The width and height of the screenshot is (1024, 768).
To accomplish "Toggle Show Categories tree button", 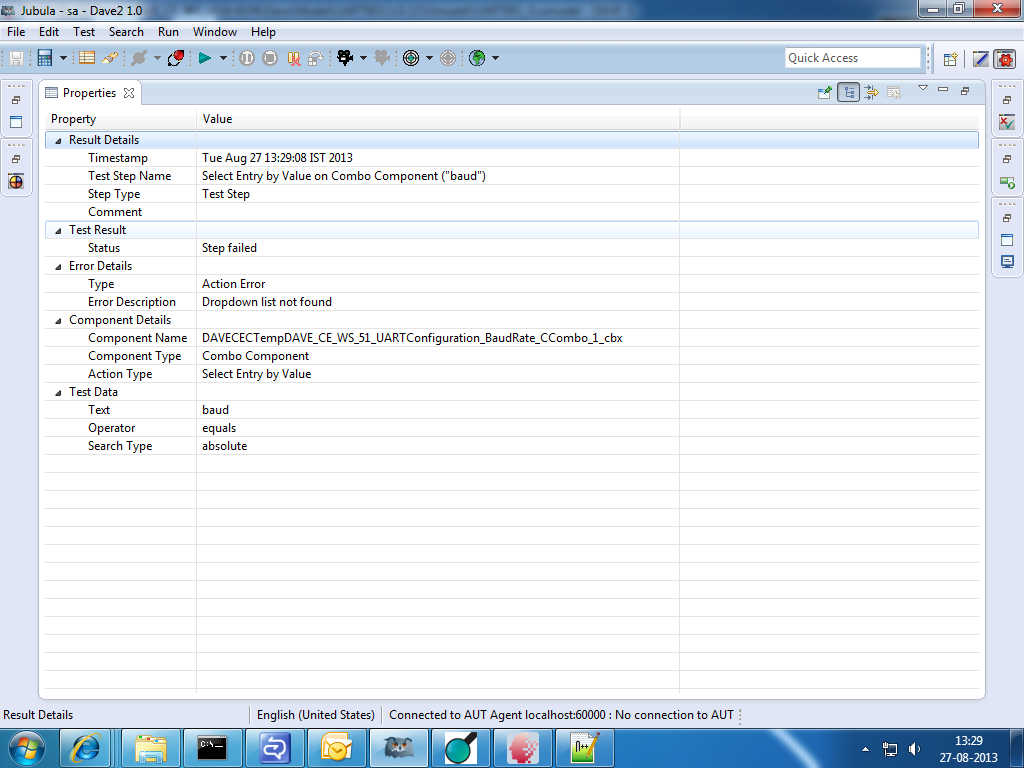I will pyautogui.click(x=848, y=93).
